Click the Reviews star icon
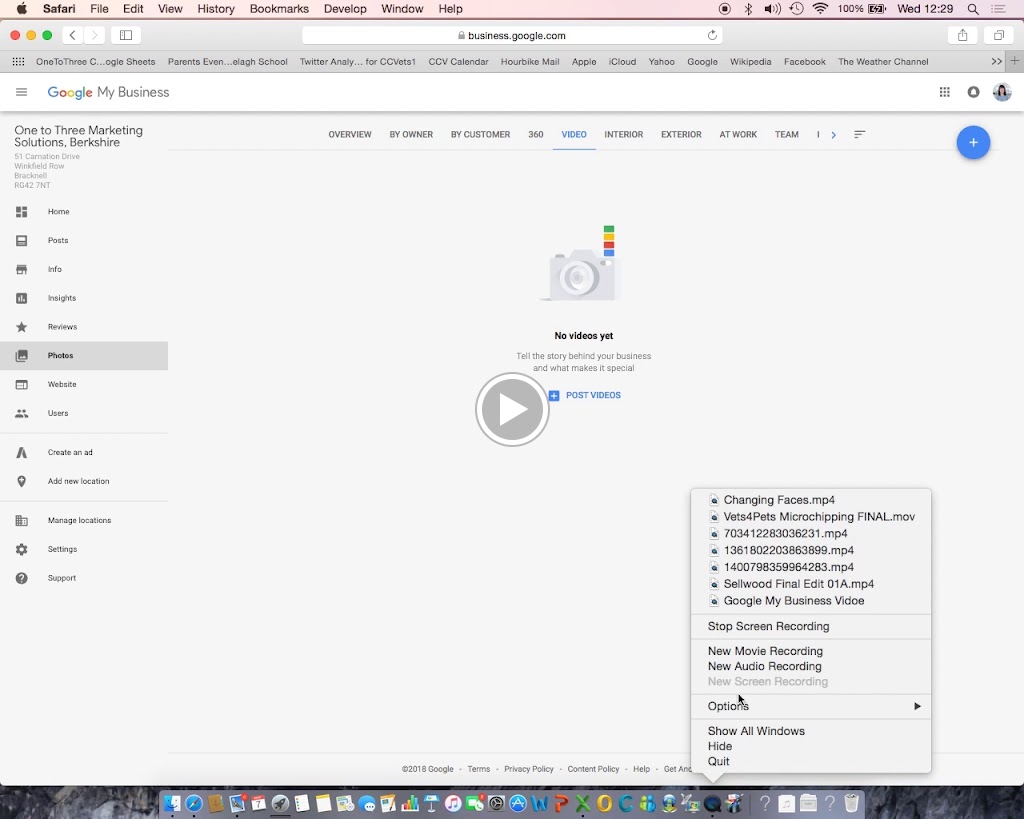Viewport: 1024px width, 819px height. pos(22,327)
